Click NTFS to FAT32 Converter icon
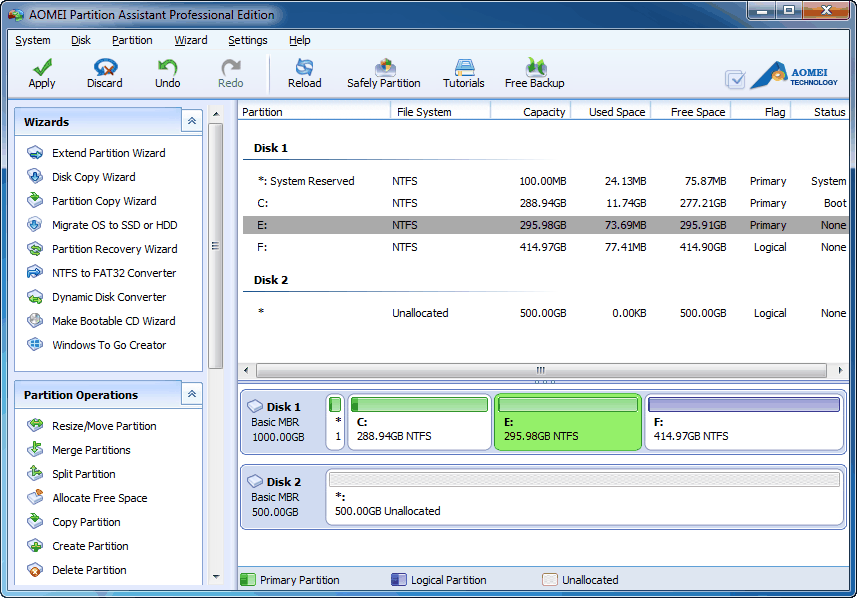The image size is (857, 598). [x=35, y=273]
